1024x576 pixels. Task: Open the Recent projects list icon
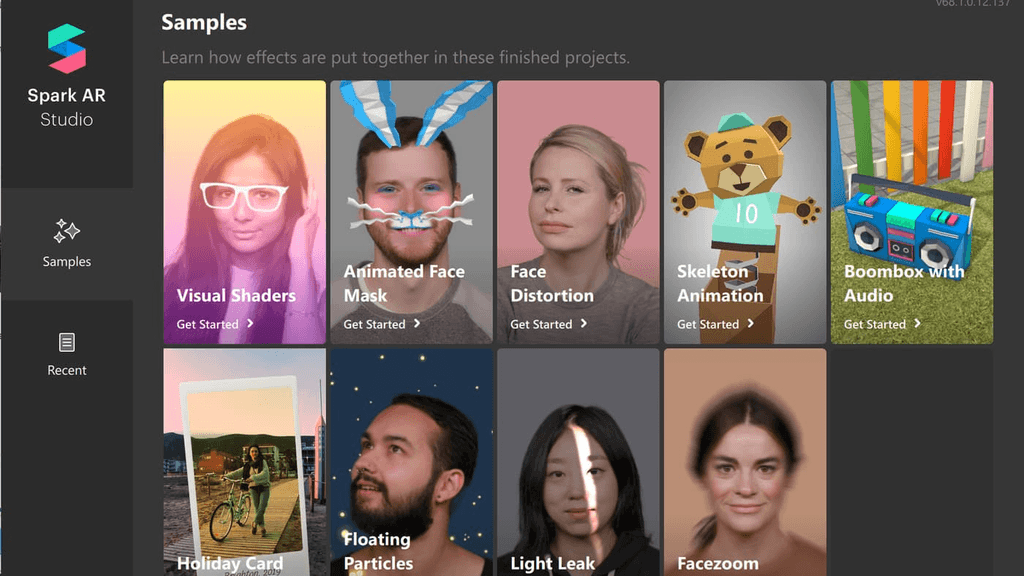click(67, 342)
